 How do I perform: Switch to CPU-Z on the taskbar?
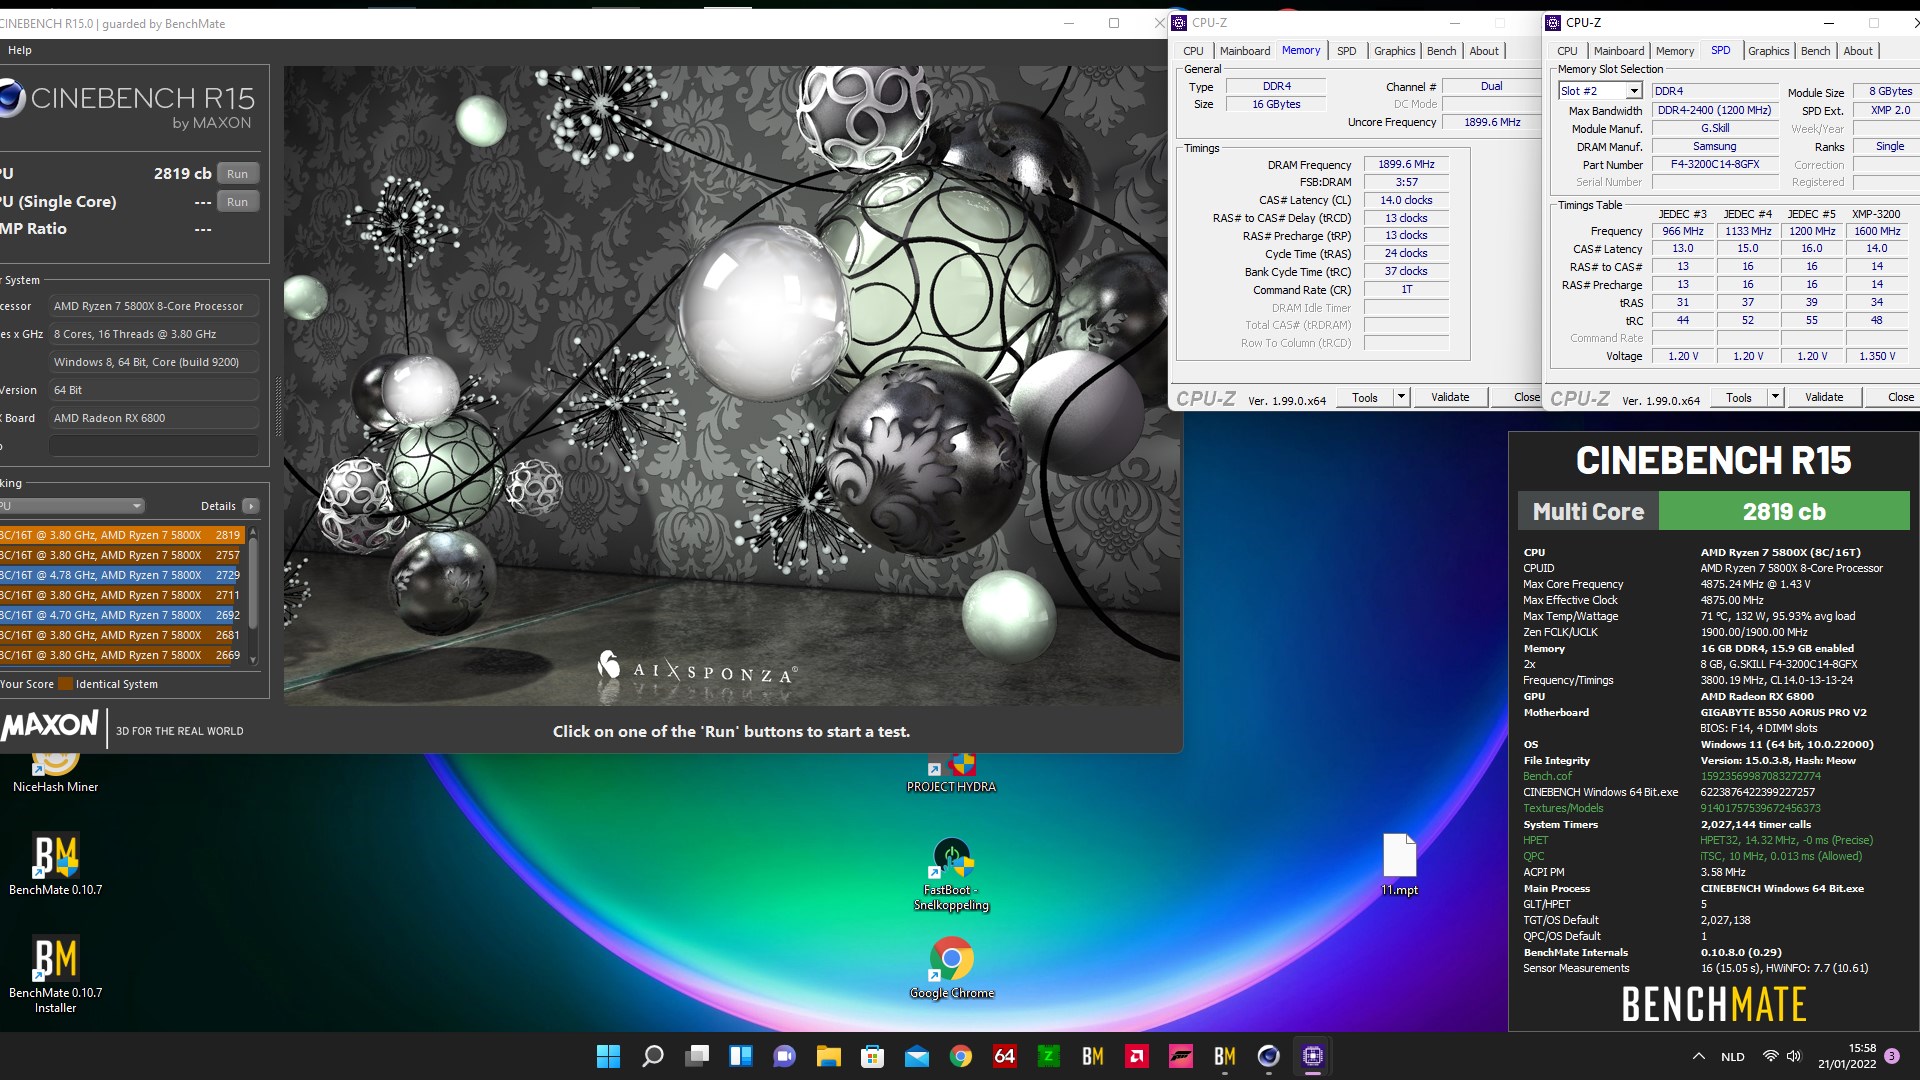tap(1313, 1056)
